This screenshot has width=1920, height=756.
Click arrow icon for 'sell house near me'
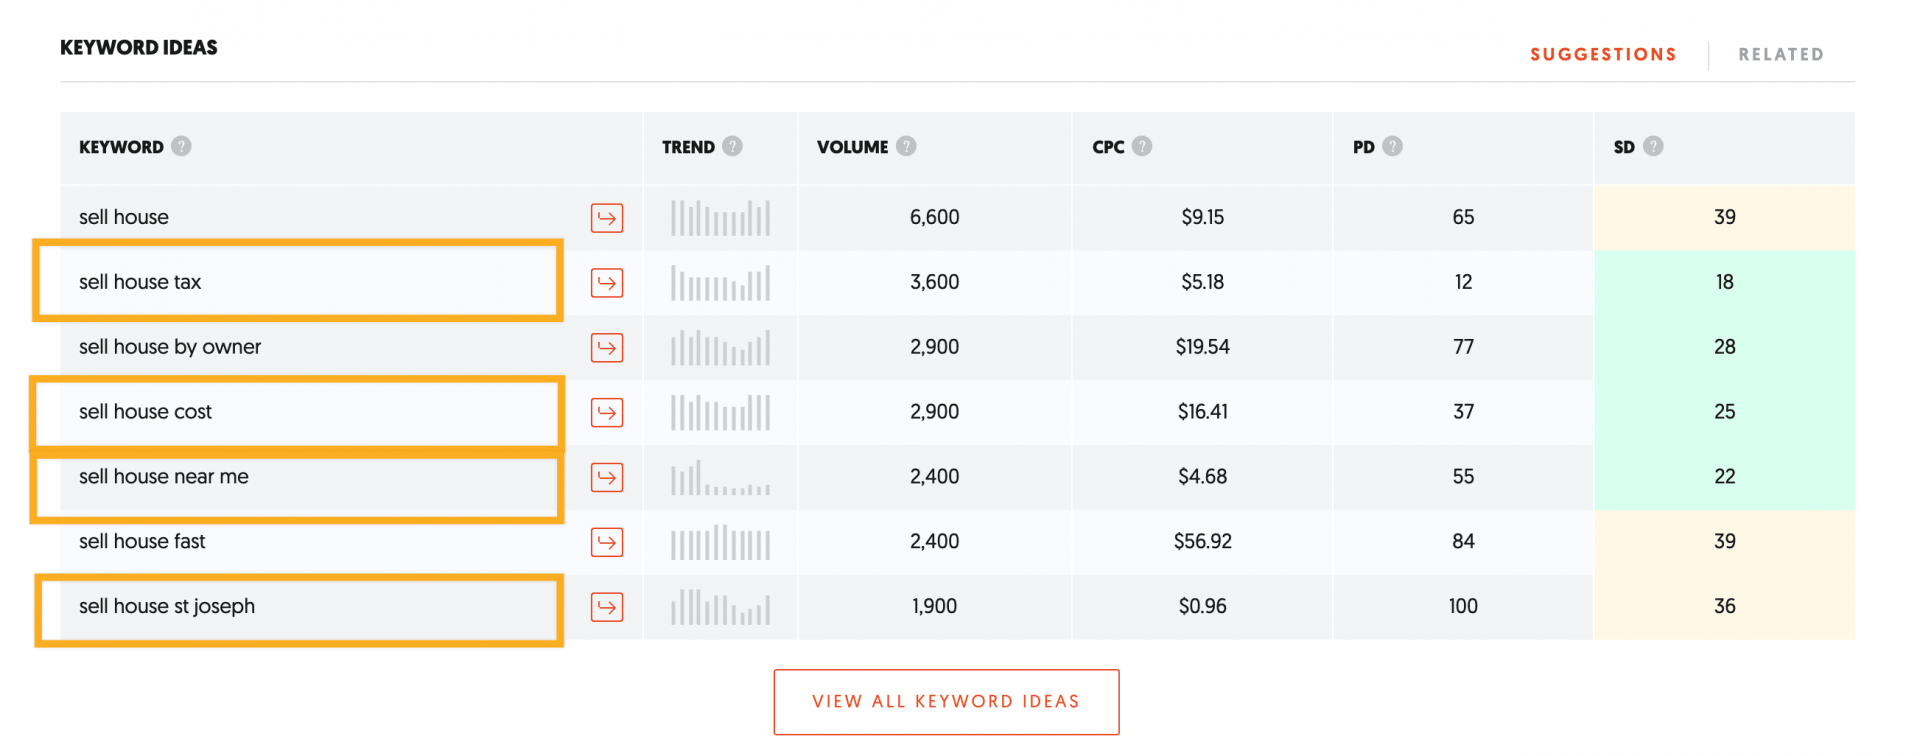(x=607, y=478)
